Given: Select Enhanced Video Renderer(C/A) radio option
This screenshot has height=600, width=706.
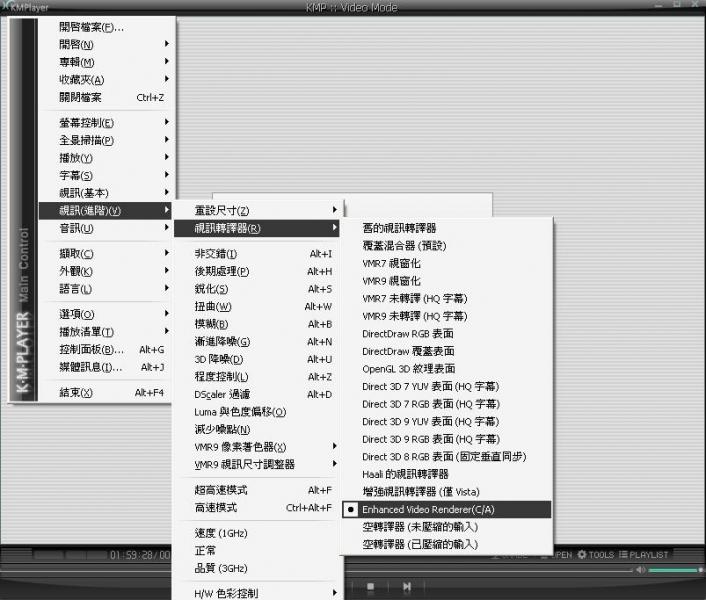Looking at the screenshot, I should 446,510.
